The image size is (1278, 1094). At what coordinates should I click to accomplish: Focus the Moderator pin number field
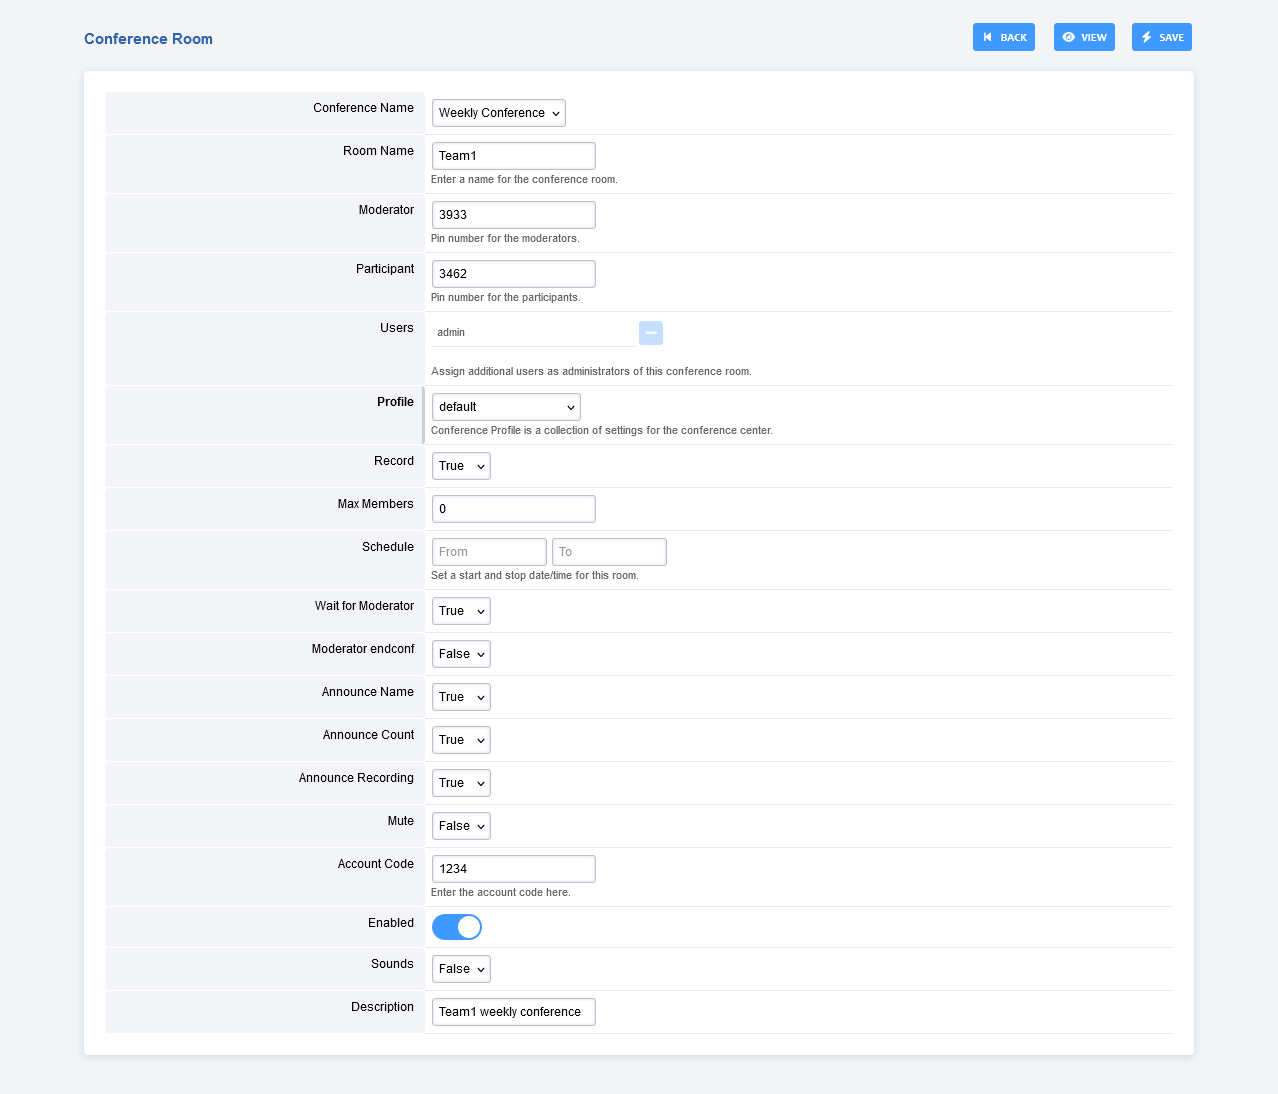click(x=513, y=215)
